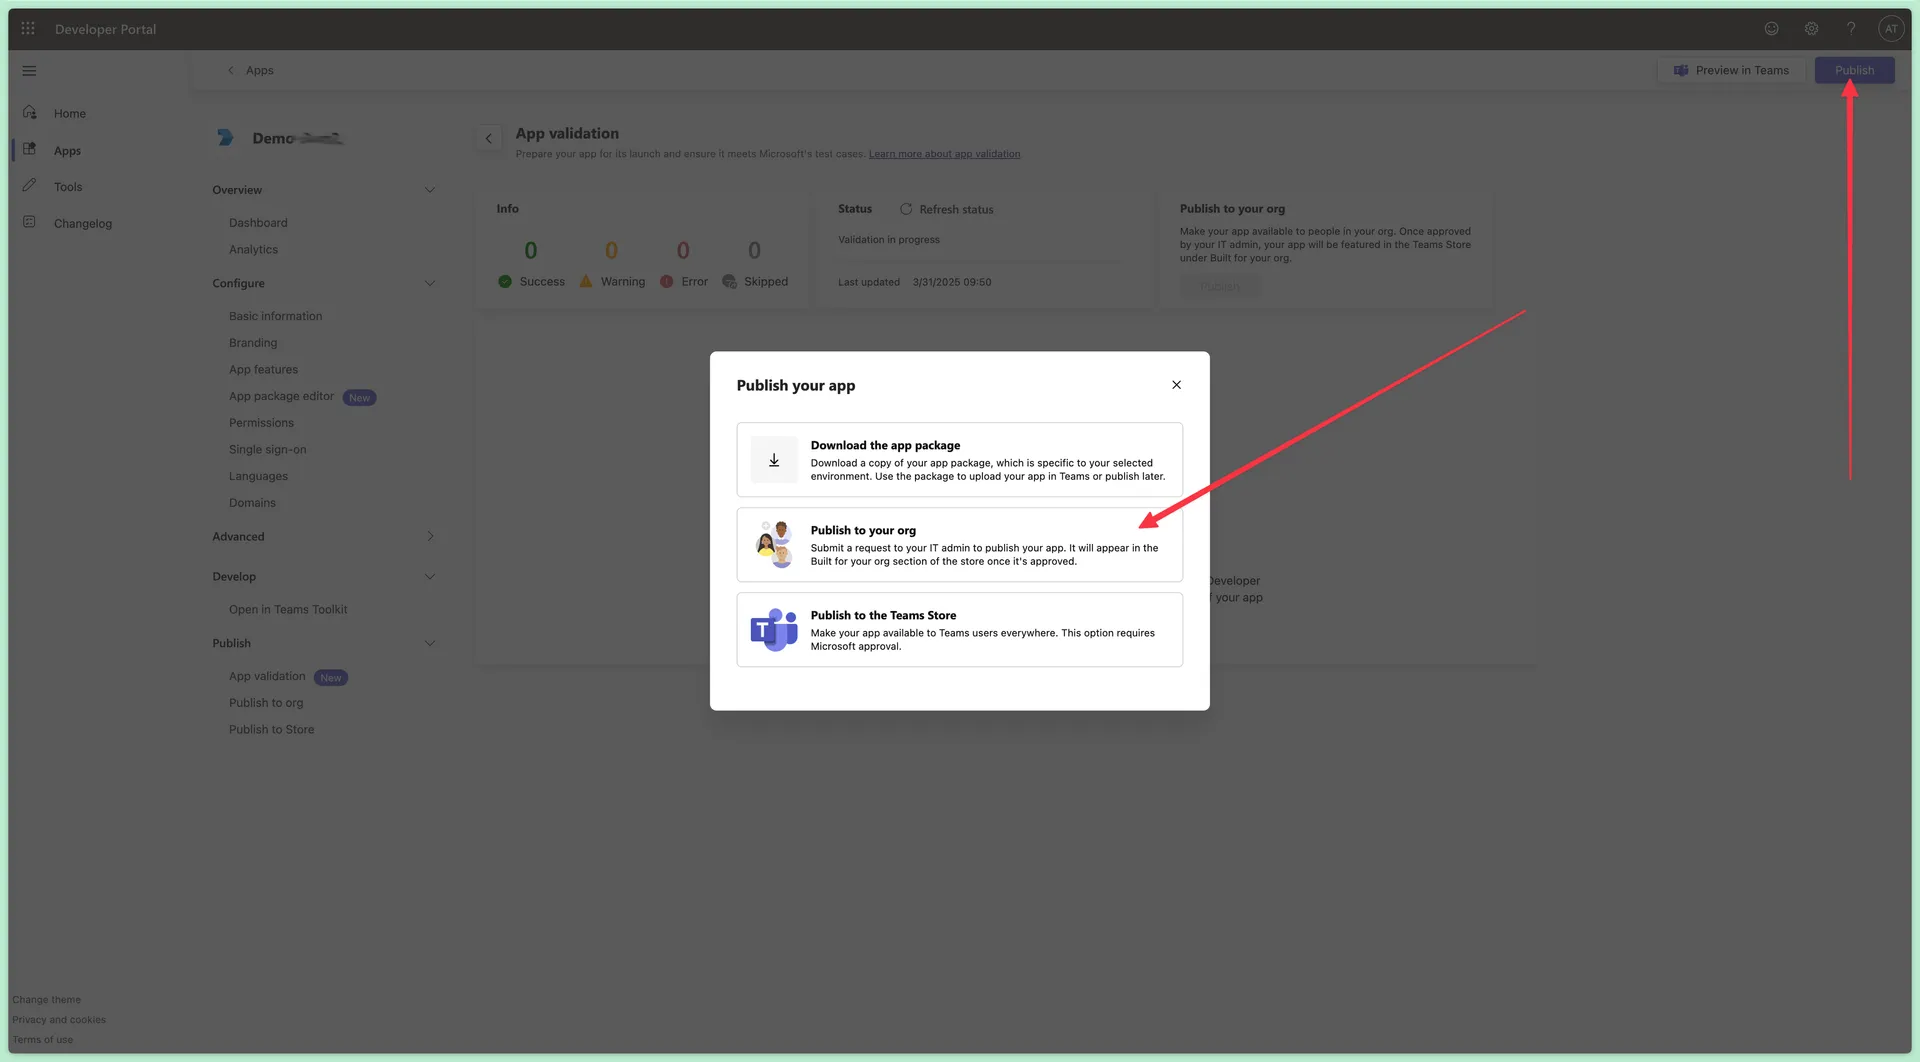Open the Permissions page
This screenshot has height=1062, width=1920.
(x=261, y=423)
